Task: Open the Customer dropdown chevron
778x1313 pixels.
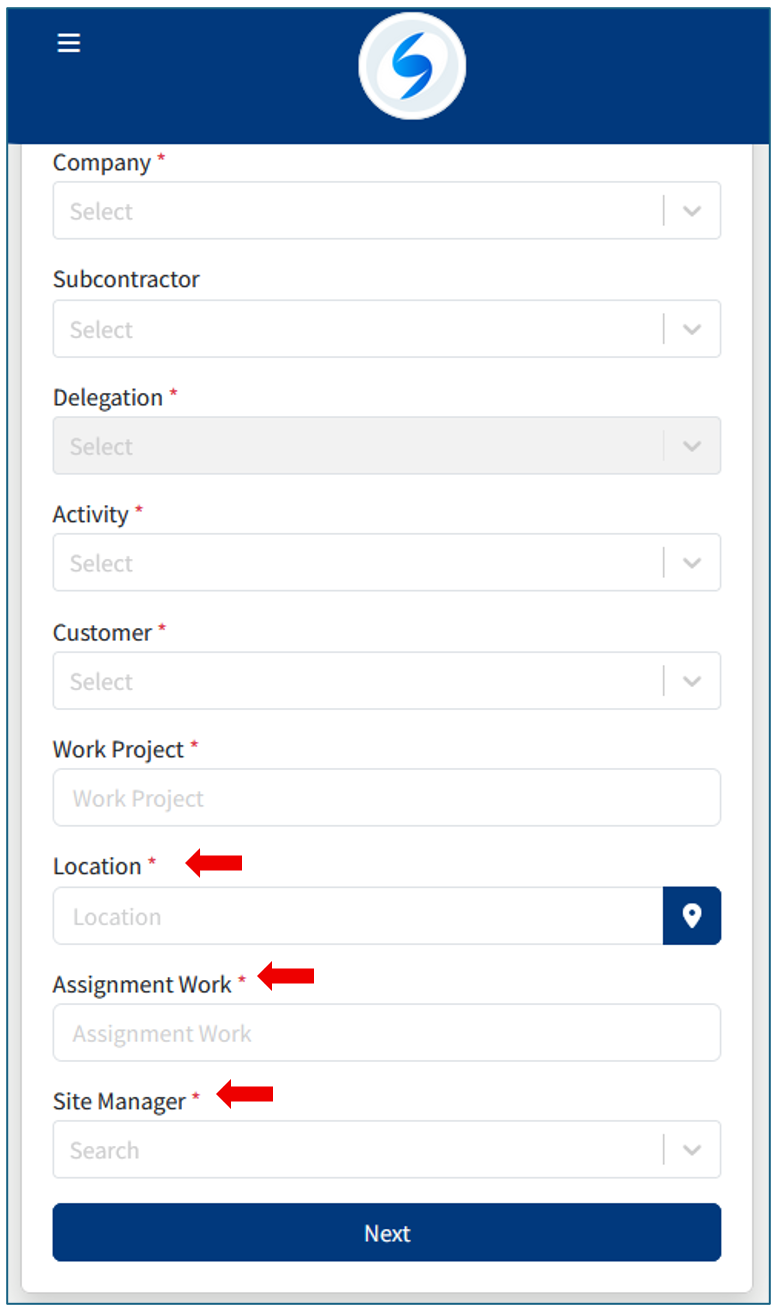Action: point(691,681)
